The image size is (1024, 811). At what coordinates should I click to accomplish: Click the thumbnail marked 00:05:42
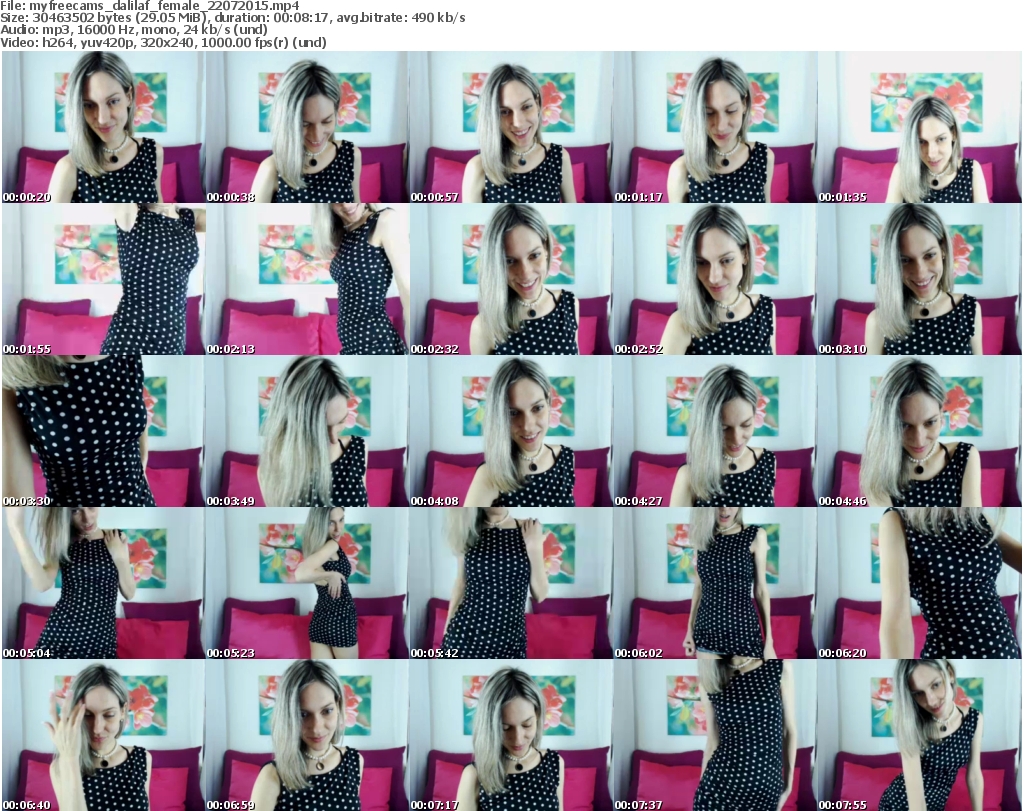(511, 583)
